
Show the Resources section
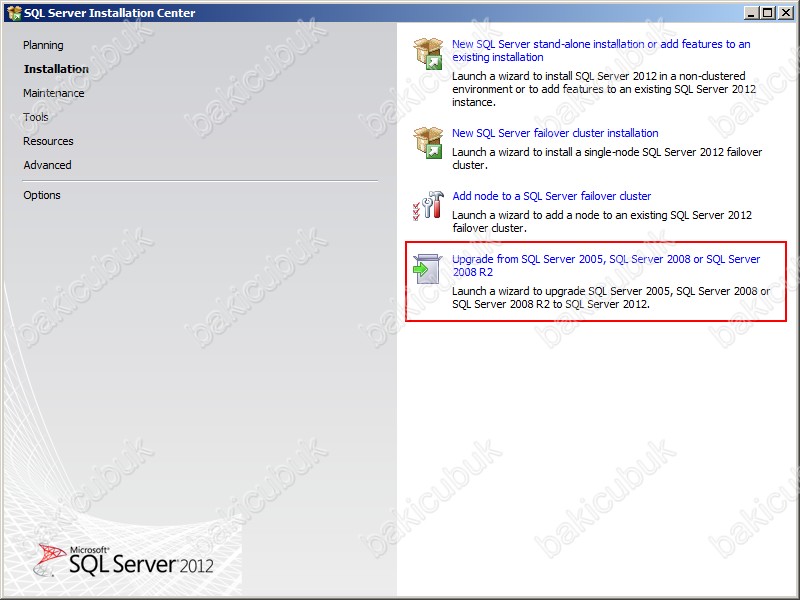48,141
